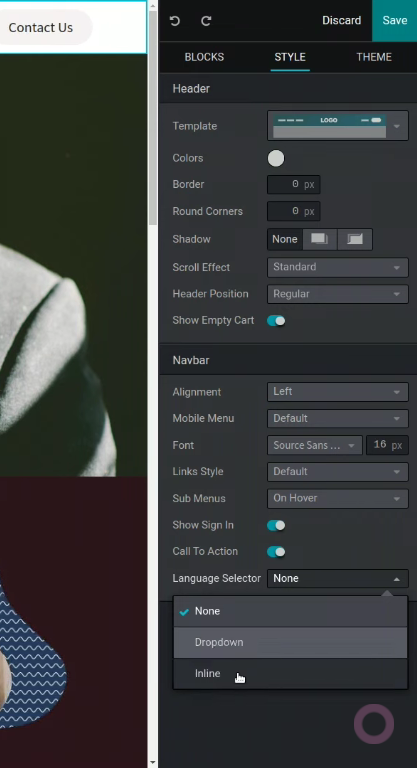Open the THEME tab
Image resolution: width=417 pixels, height=768 pixels.
pos(374,57)
